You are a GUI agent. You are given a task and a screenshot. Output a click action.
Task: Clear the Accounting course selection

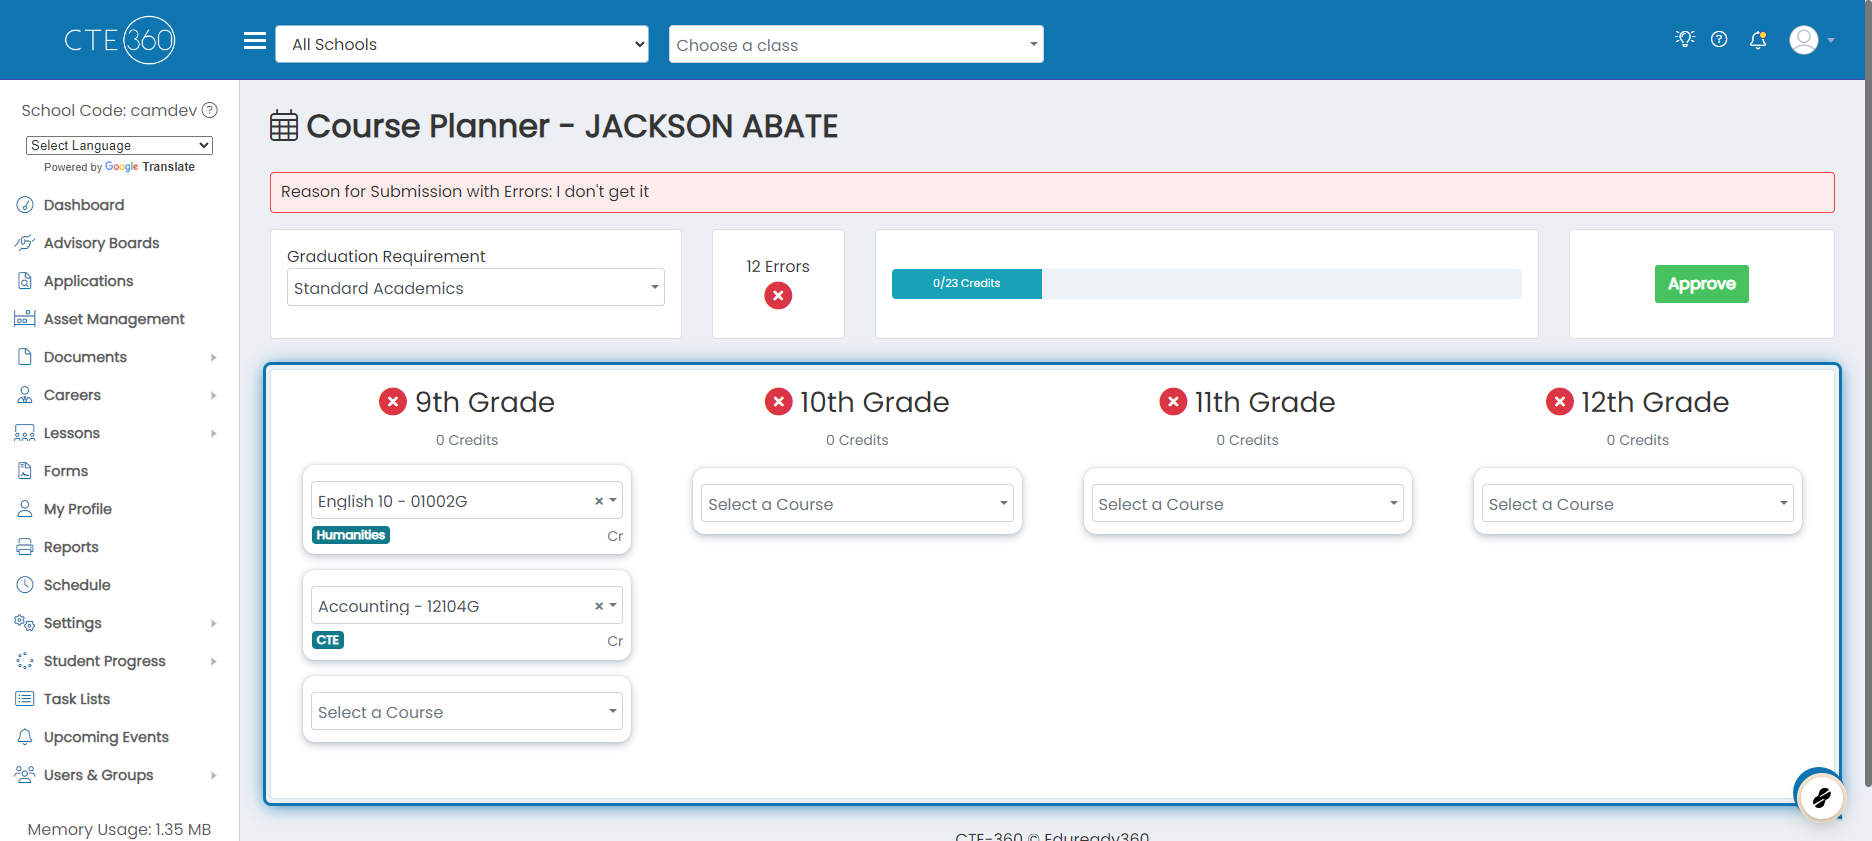coord(599,606)
